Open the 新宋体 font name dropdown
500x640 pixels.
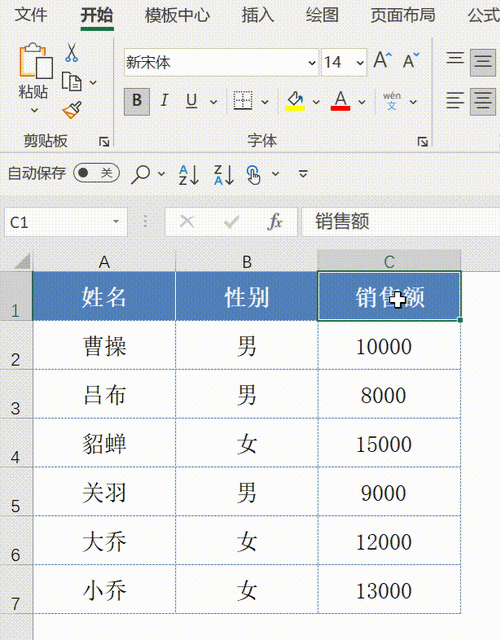pos(312,63)
